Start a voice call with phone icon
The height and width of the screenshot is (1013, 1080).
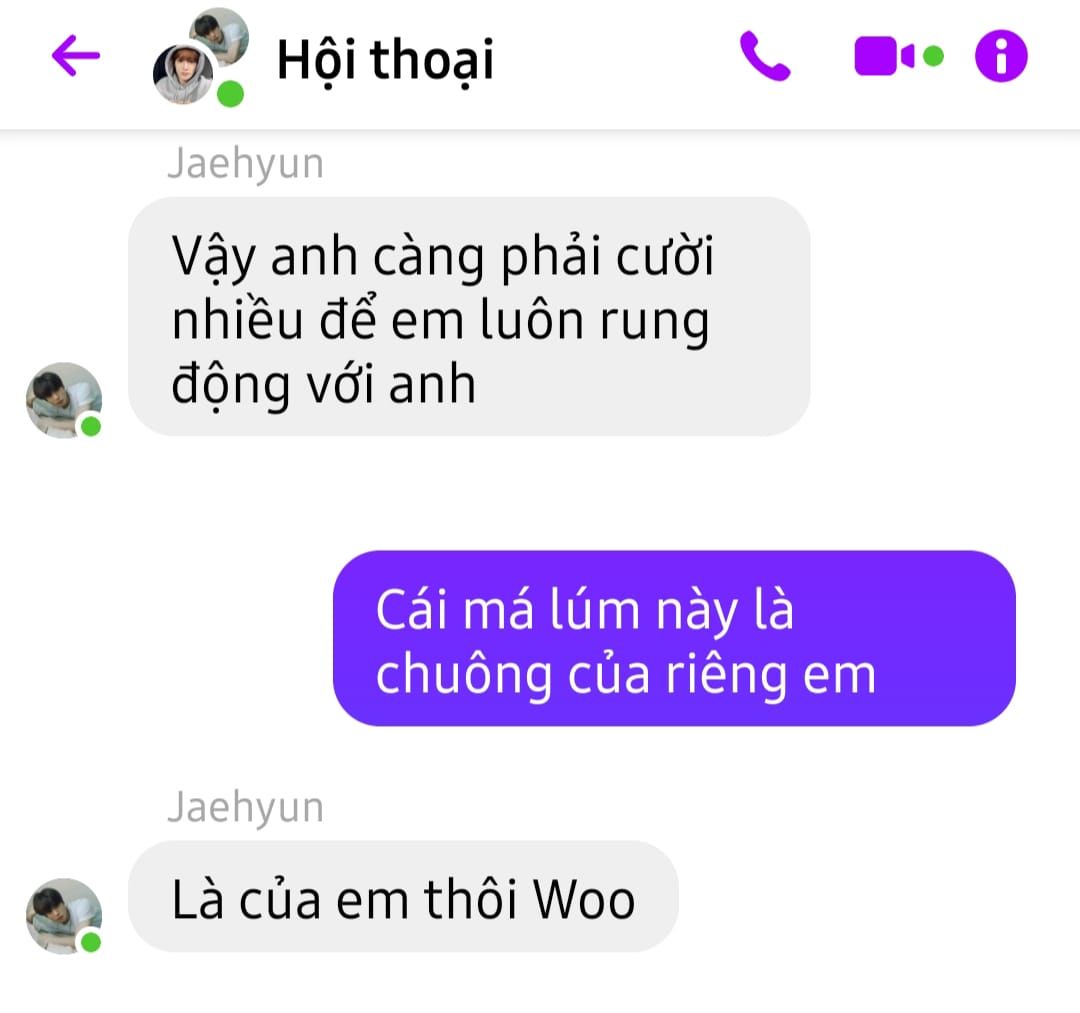(x=765, y=56)
